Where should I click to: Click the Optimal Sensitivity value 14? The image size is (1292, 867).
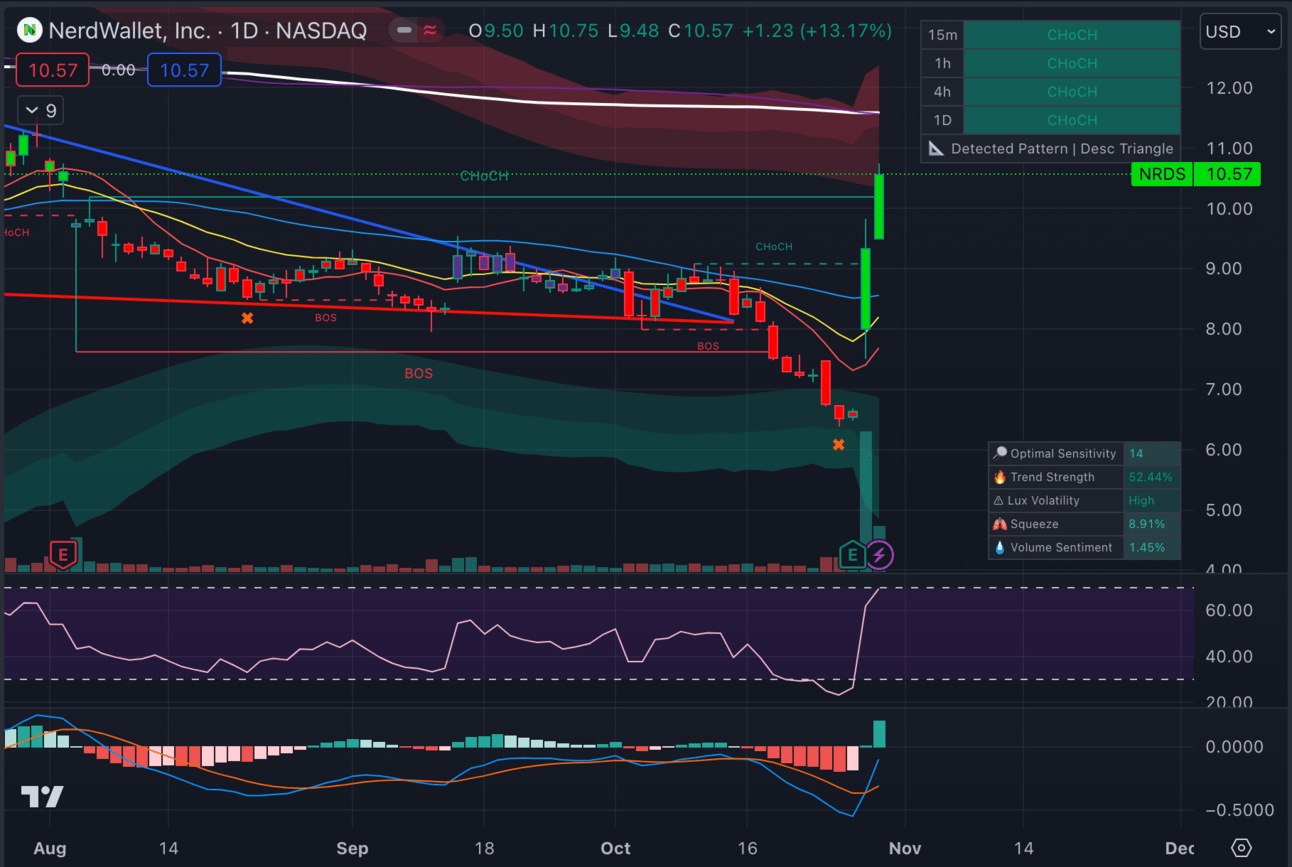(1136, 454)
